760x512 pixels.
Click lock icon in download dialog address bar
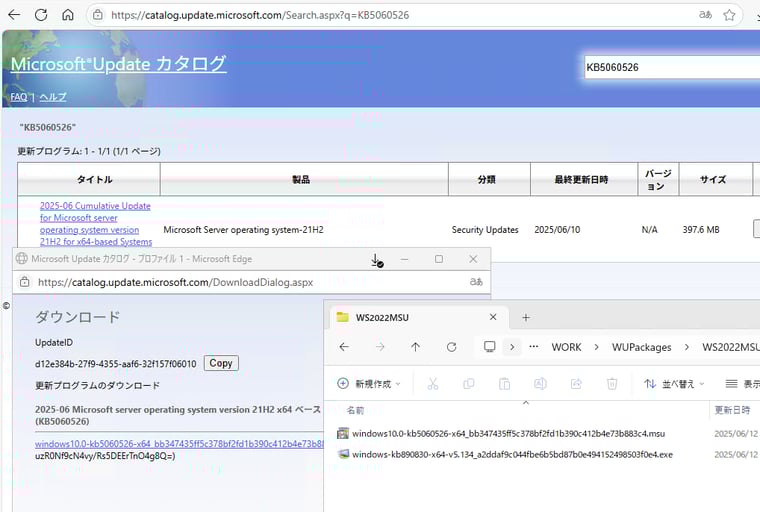(25, 282)
